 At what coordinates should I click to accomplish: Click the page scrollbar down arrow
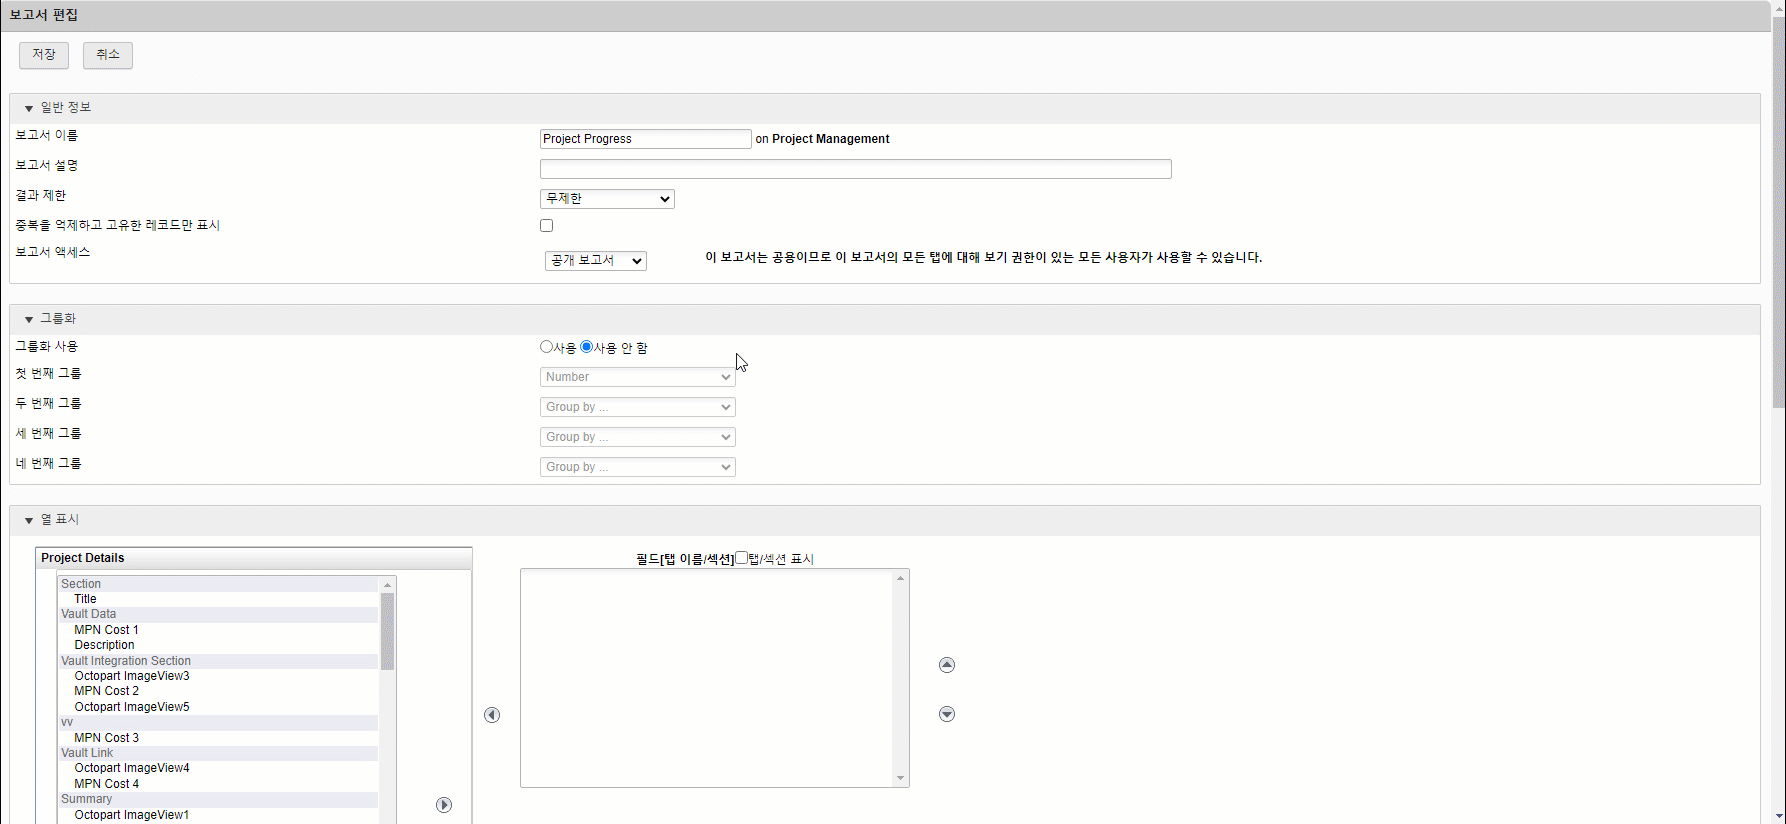(x=1779, y=817)
